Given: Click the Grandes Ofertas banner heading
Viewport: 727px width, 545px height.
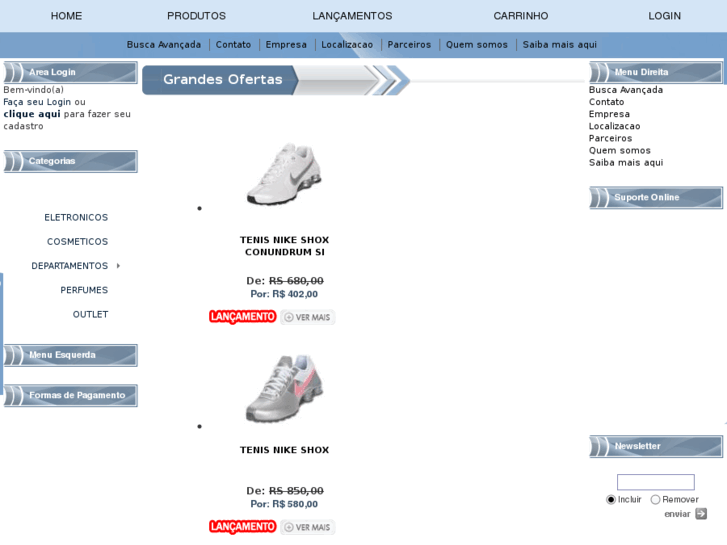Looking at the screenshot, I should point(223,80).
